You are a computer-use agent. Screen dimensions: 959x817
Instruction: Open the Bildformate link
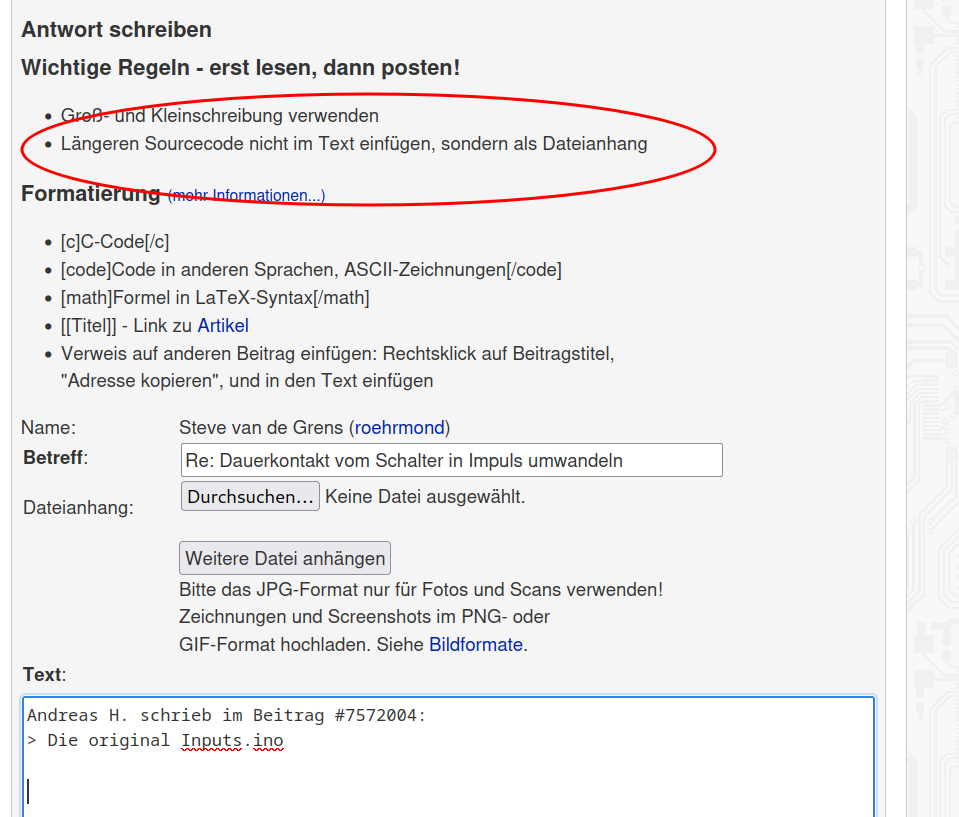tap(476, 645)
